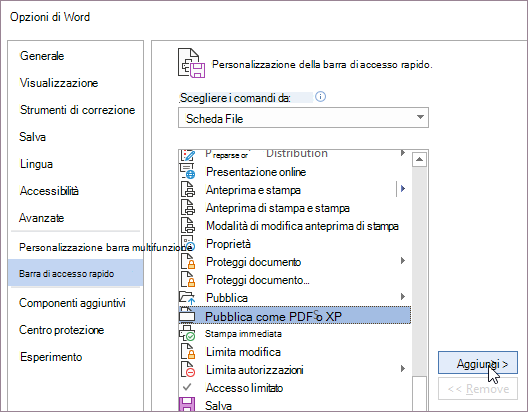
Task: Select the Presentazione online command text
Action: (256, 172)
